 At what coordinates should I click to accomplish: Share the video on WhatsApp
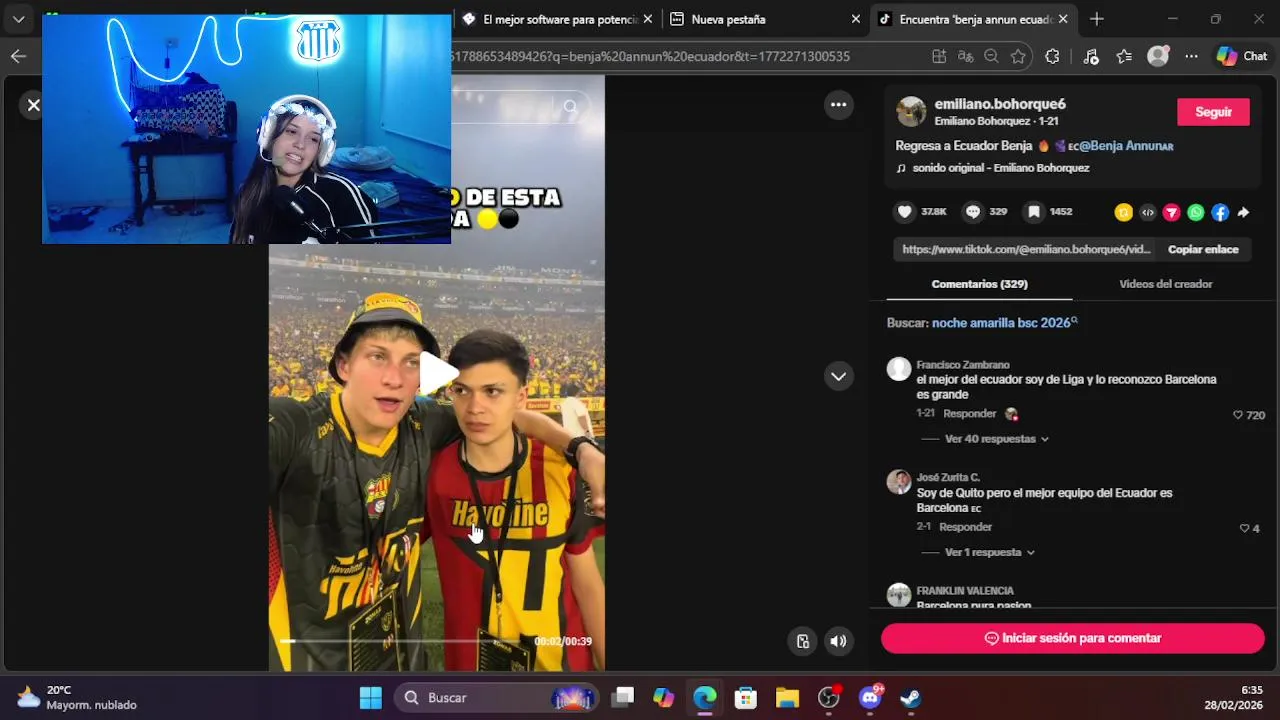[1196, 212]
